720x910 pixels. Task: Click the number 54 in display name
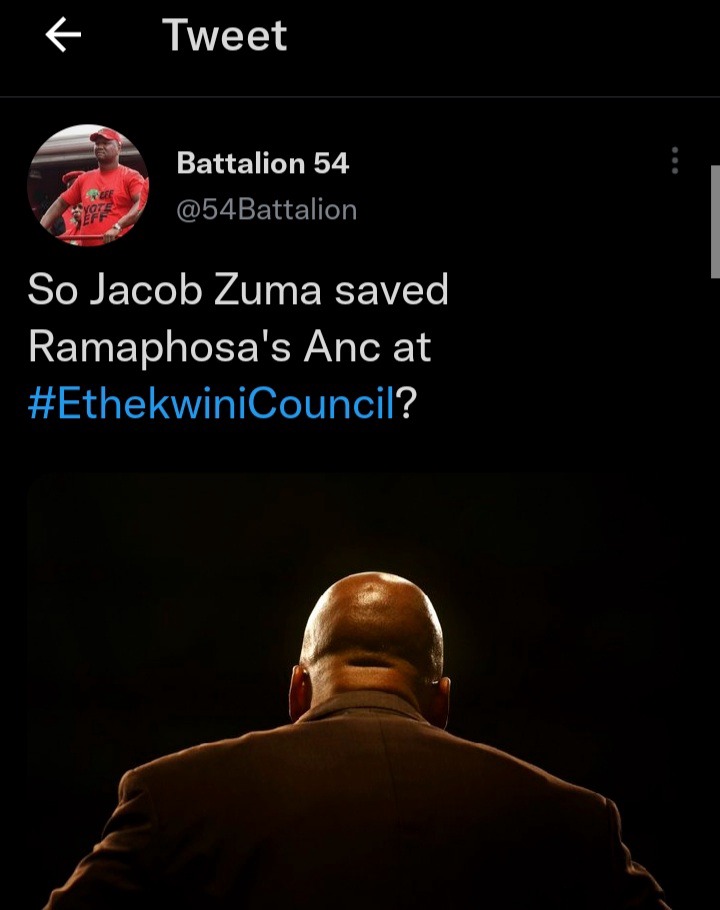click(x=331, y=163)
